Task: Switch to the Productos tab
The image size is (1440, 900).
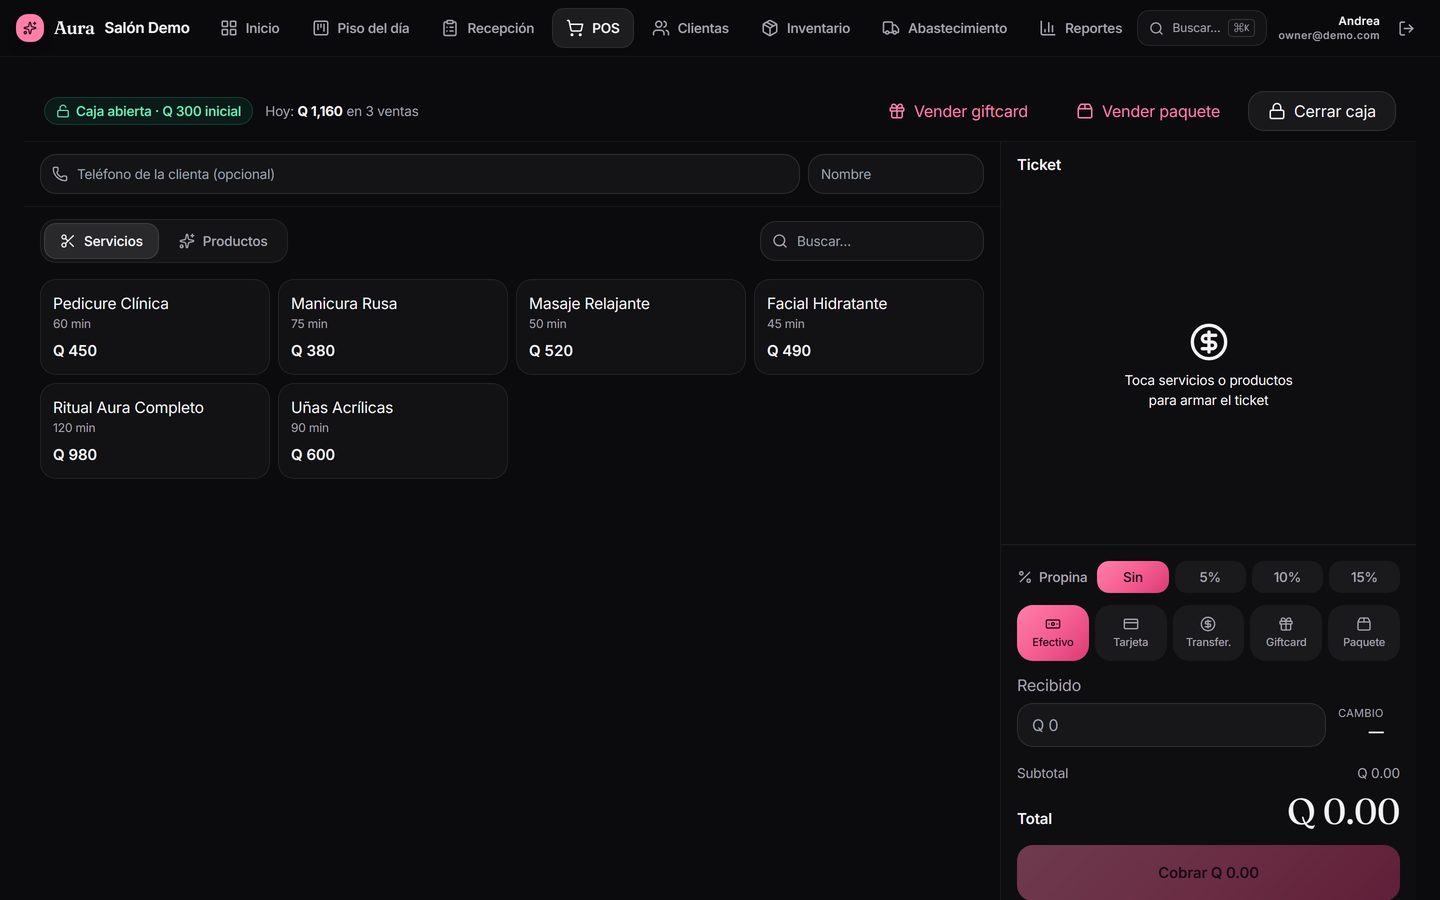Action: pyautogui.click(x=223, y=241)
